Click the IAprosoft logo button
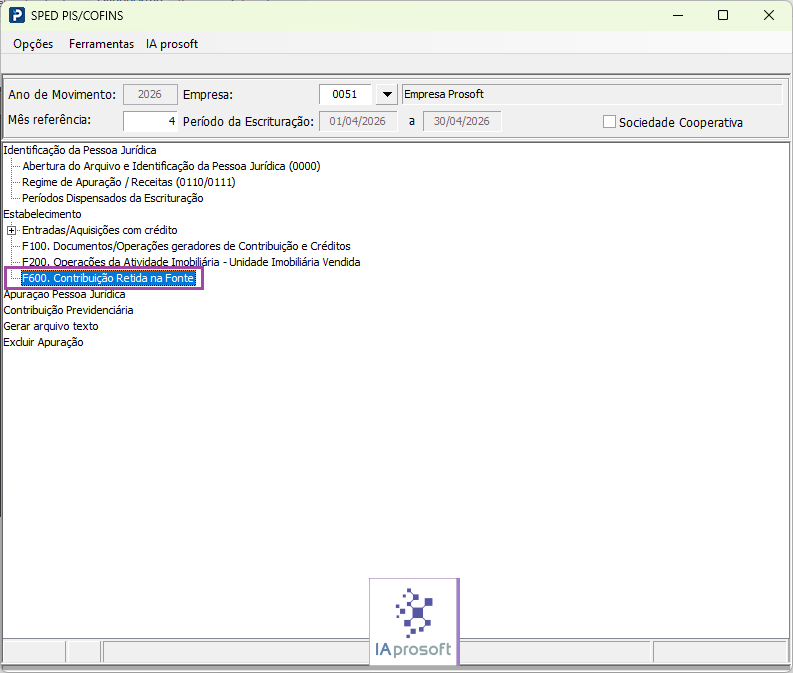The width and height of the screenshot is (793, 673). pos(414,621)
